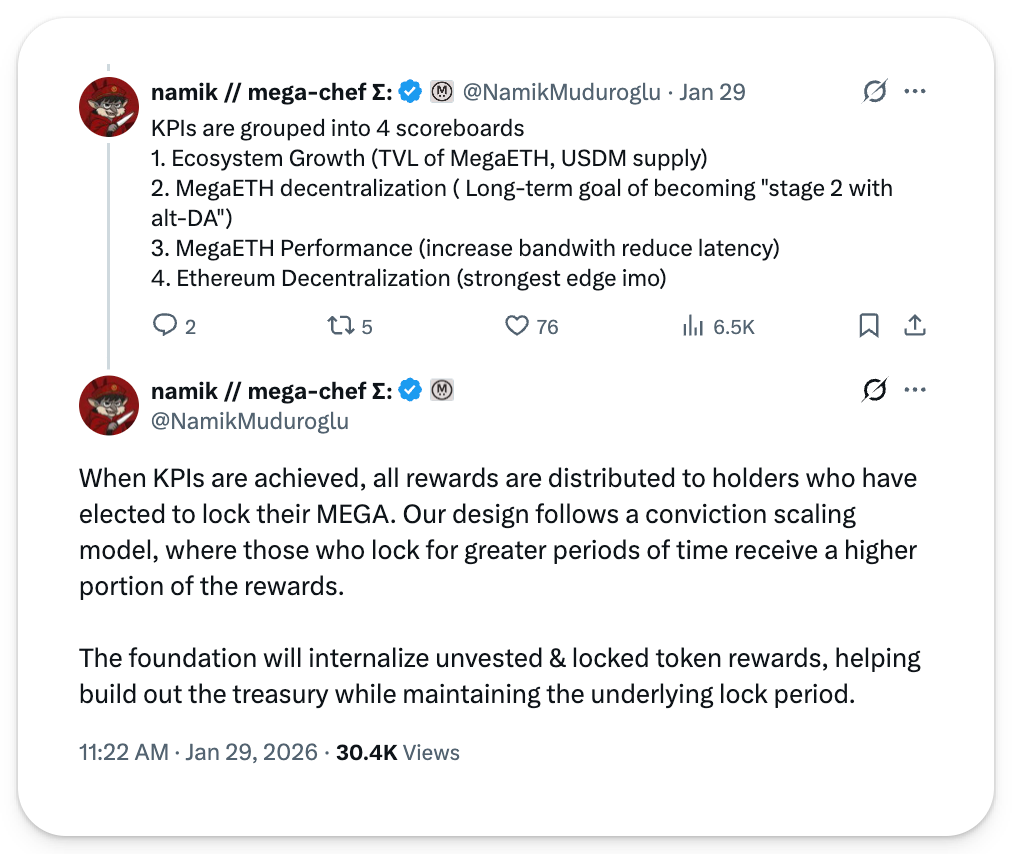Like the tweet with 76 likes
Screen dimensions: 1012x854
(x=517, y=326)
